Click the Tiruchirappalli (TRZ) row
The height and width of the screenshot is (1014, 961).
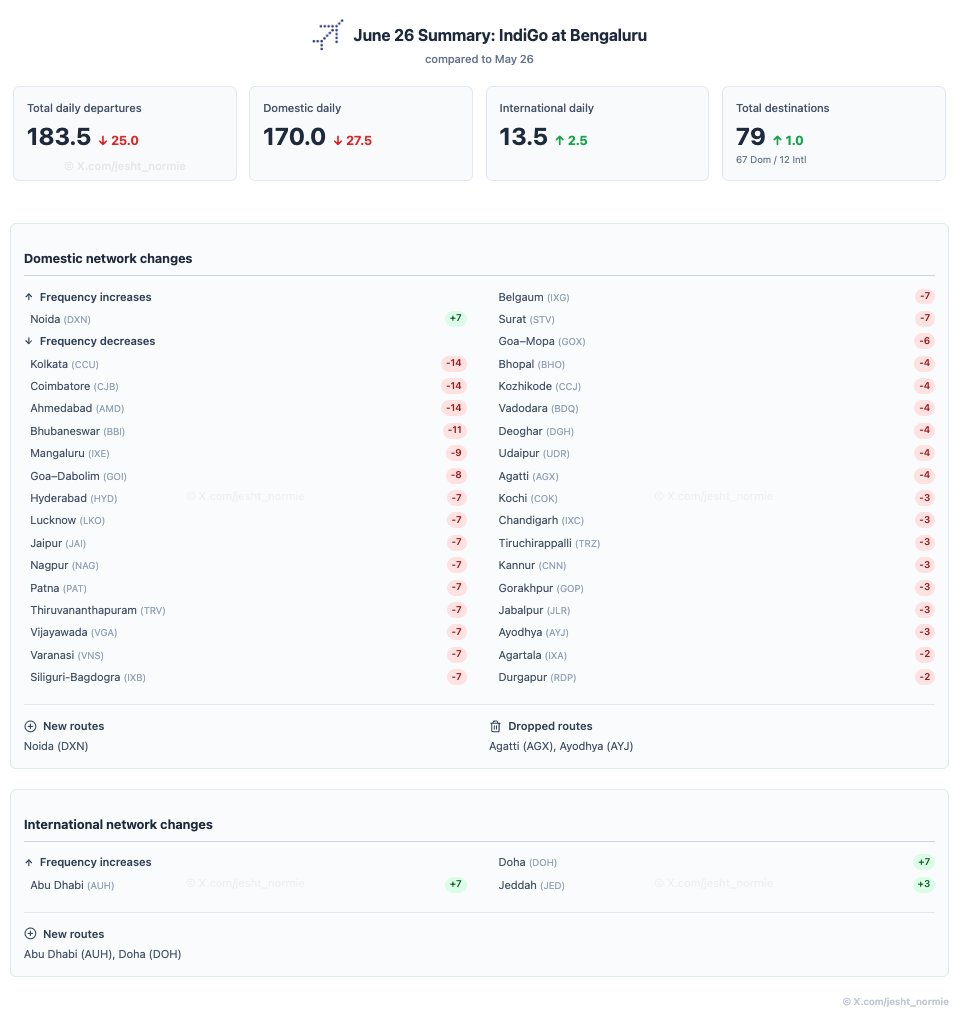click(716, 543)
